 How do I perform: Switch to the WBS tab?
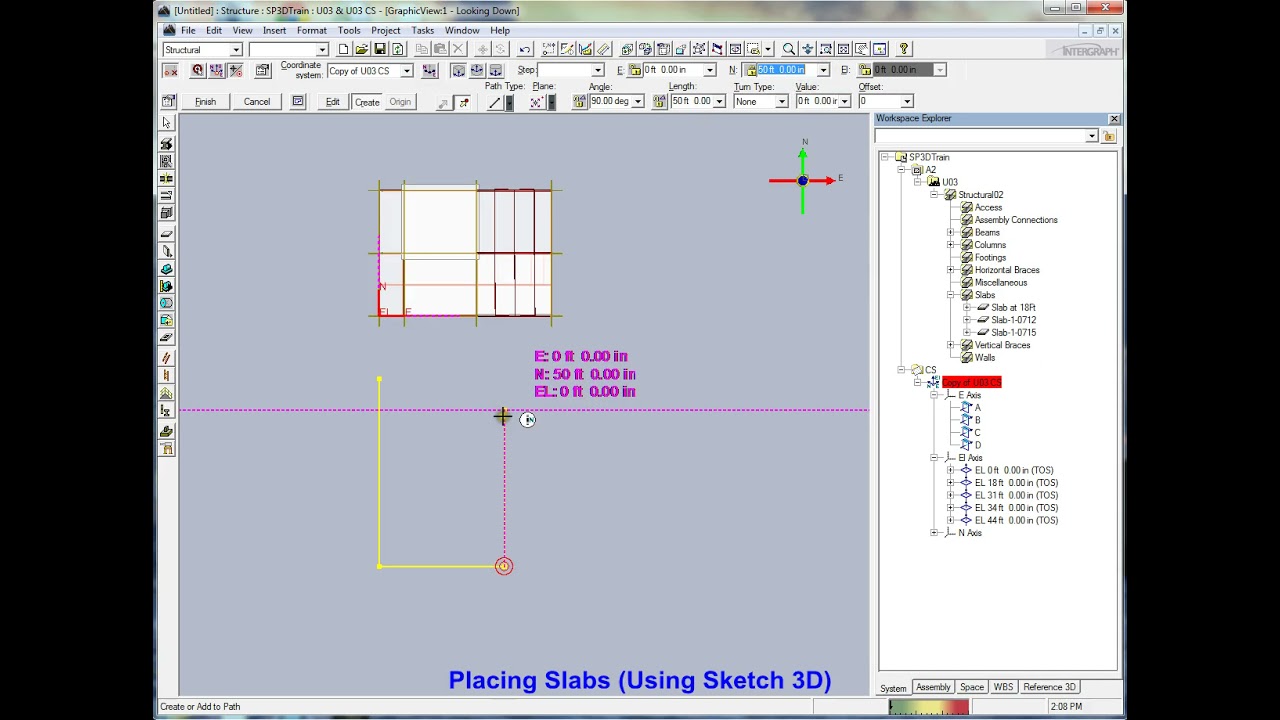1003,687
